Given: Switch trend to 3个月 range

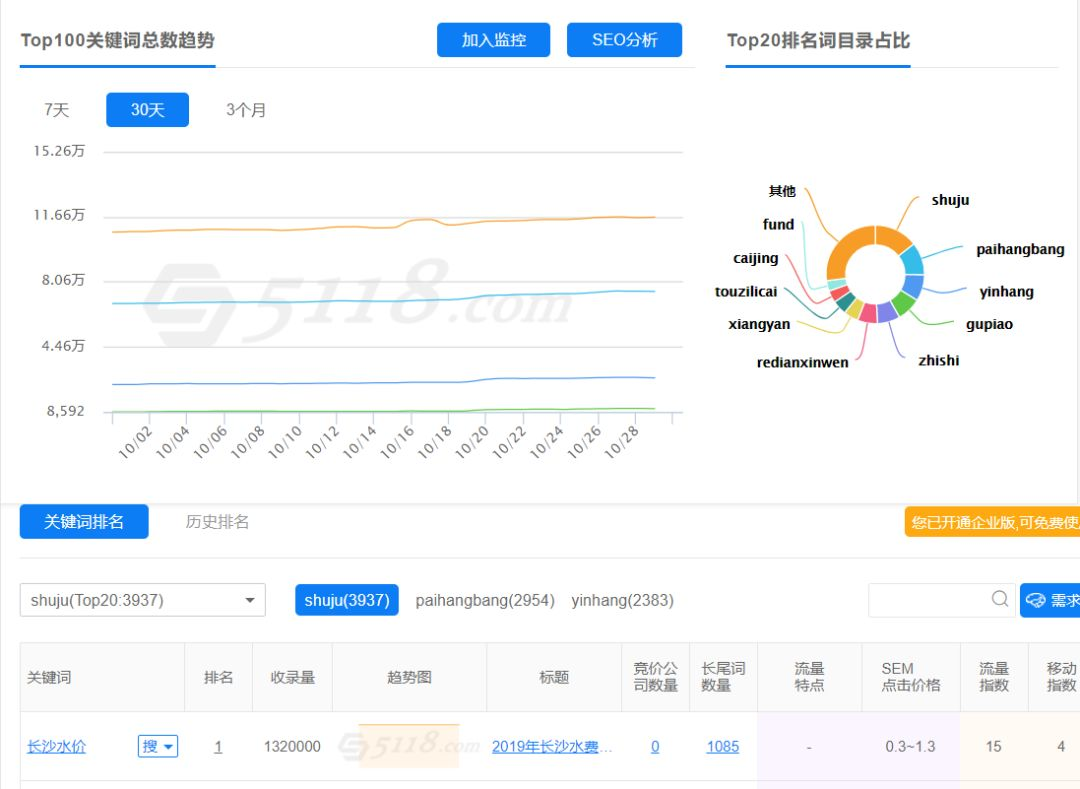Looking at the screenshot, I should pyautogui.click(x=246, y=110).
